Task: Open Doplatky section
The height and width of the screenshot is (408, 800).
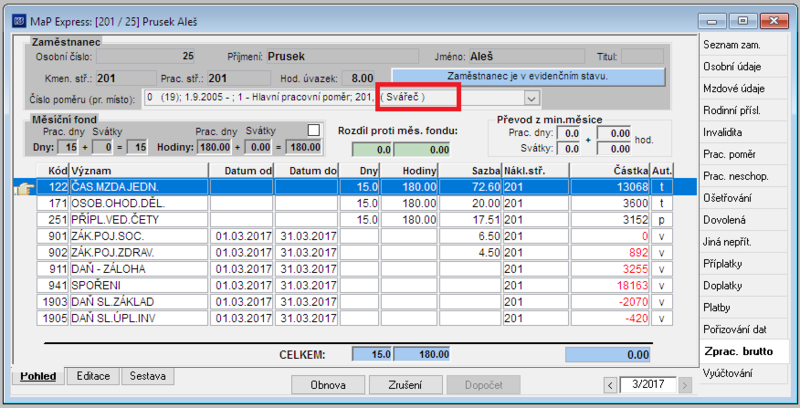Action: pos(743,286)
